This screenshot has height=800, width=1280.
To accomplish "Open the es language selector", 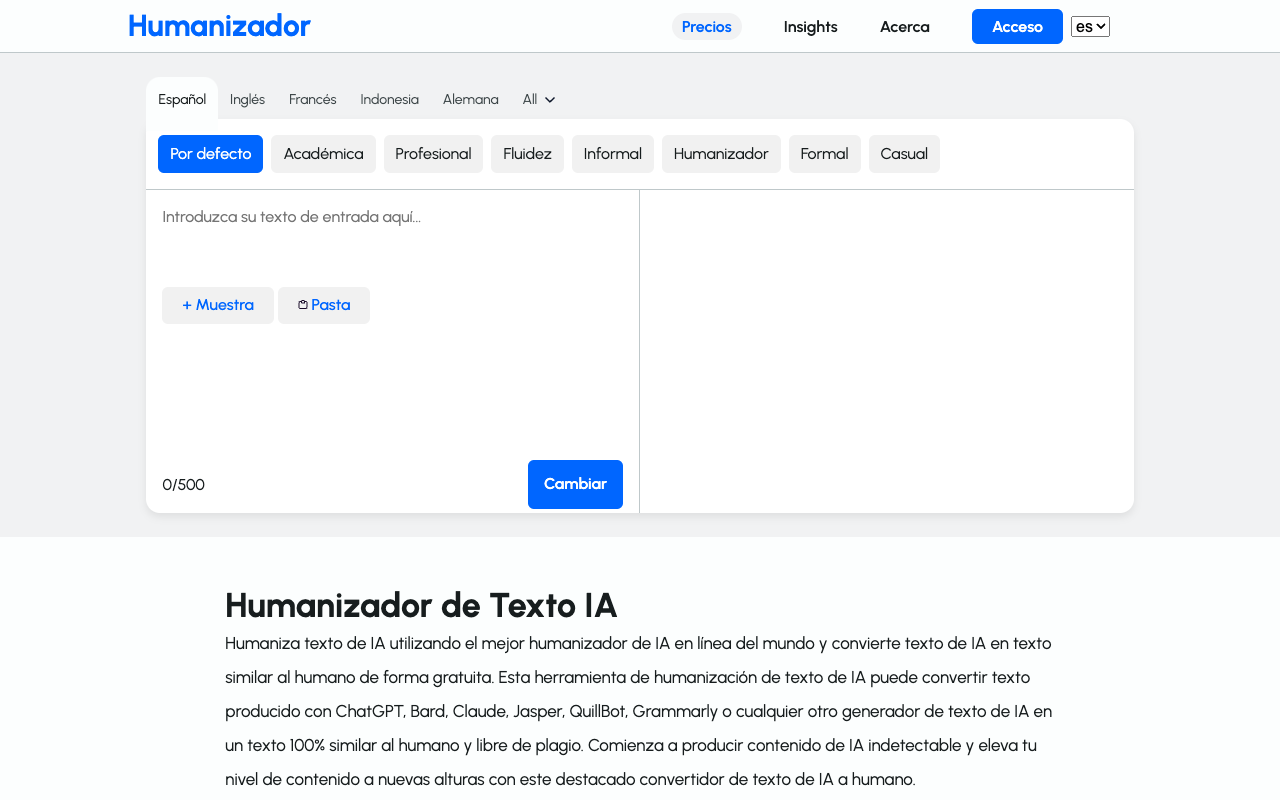I will 1090,27.
